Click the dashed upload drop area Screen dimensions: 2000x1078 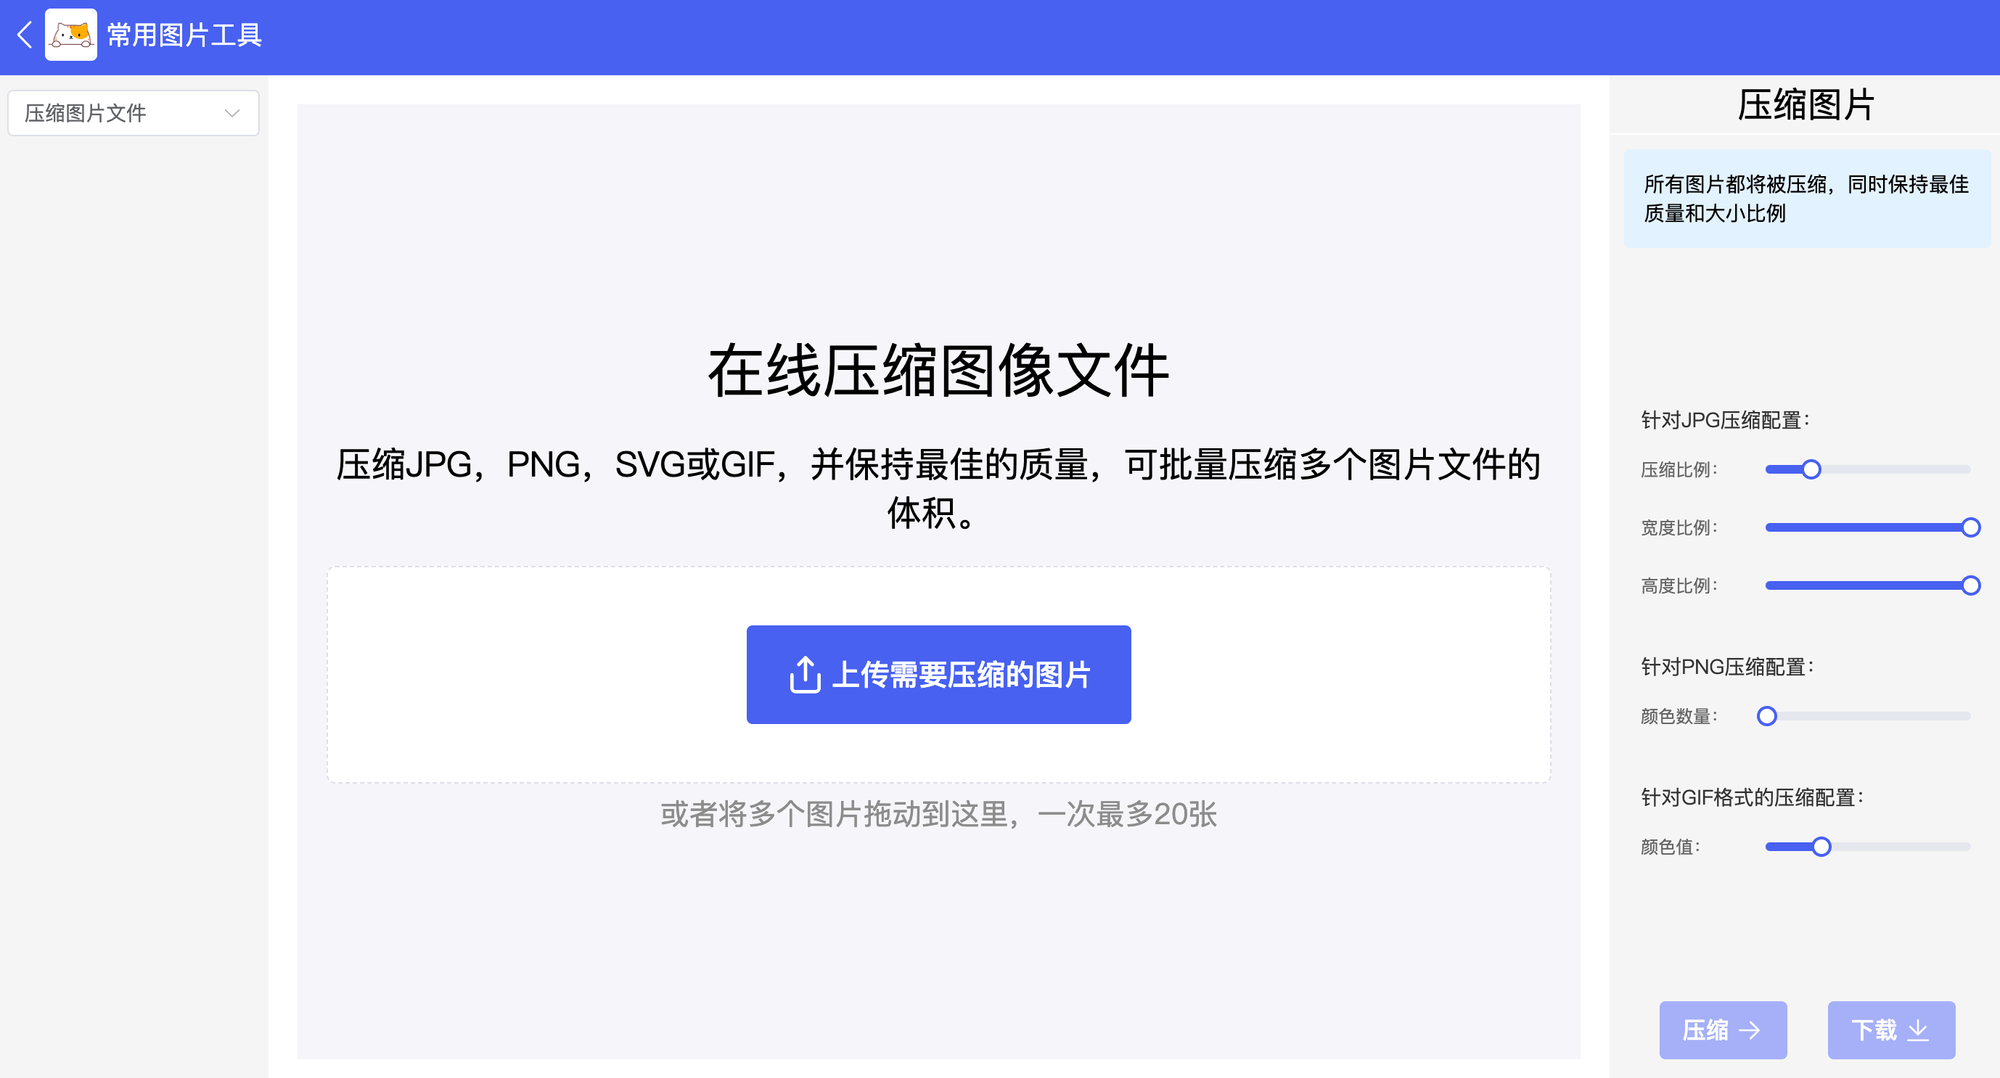[938, 675]
